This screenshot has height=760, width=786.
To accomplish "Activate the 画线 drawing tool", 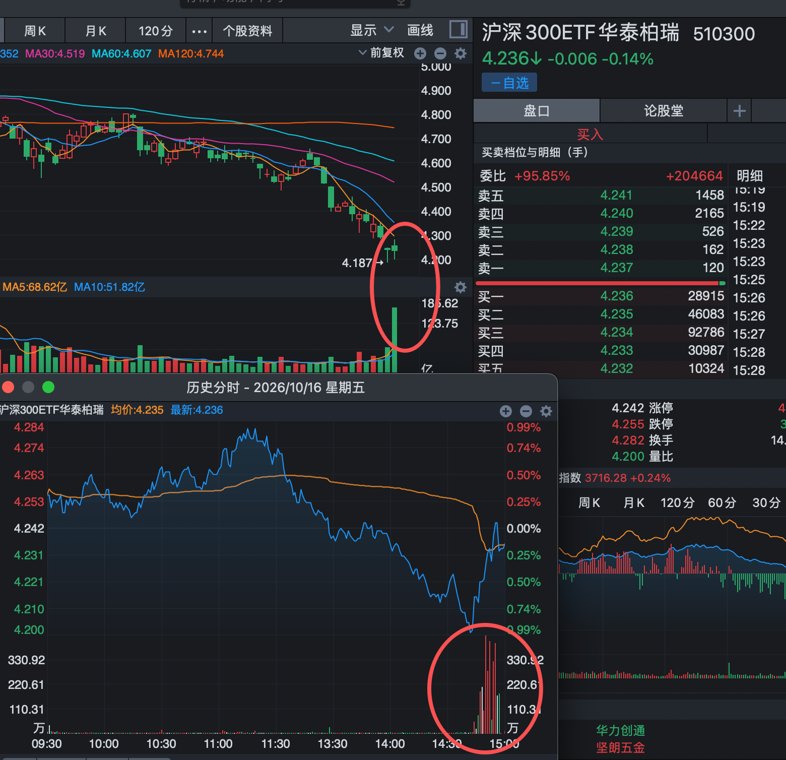I will (x=420, y=31).
